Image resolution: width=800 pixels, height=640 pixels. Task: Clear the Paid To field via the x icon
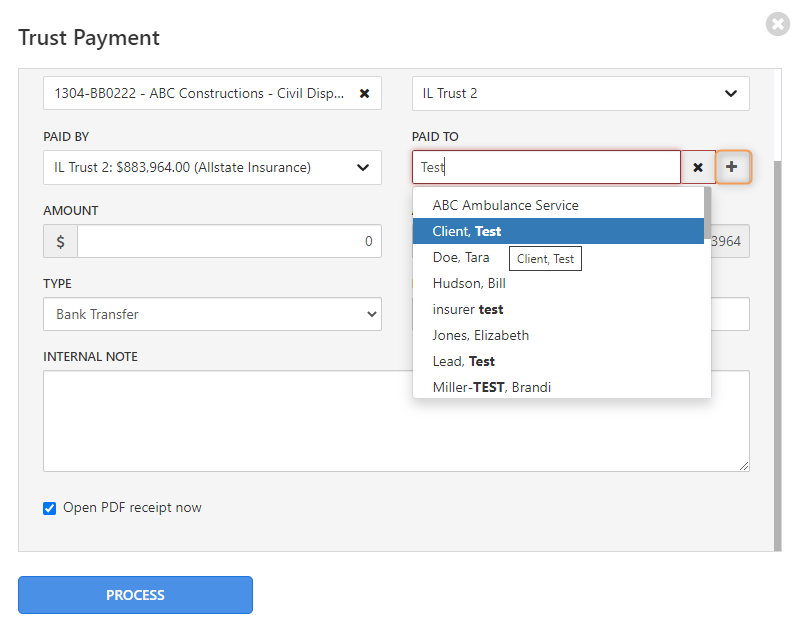(697, 167)
